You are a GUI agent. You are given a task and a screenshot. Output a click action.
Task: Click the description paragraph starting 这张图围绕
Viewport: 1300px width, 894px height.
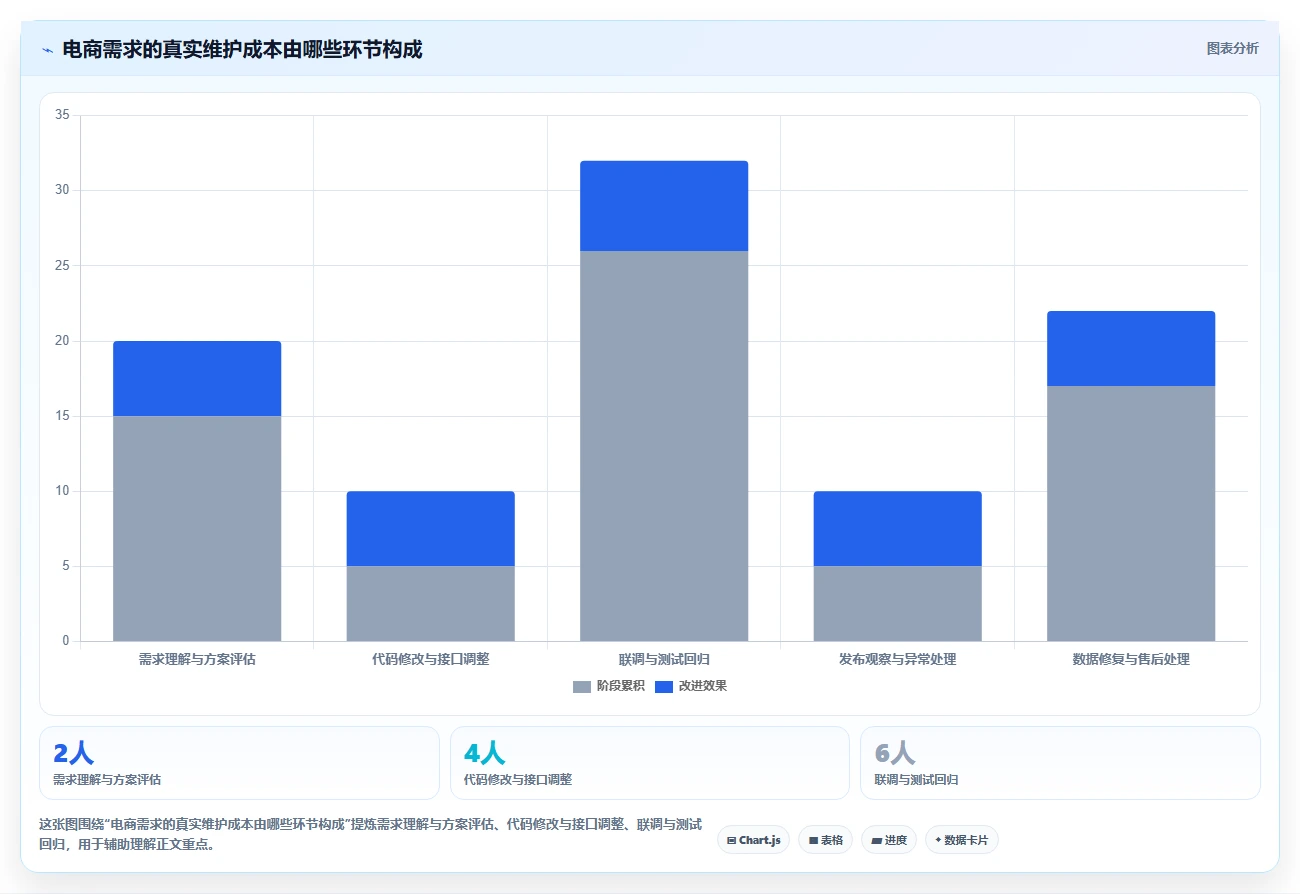click(x=370, y=834)
